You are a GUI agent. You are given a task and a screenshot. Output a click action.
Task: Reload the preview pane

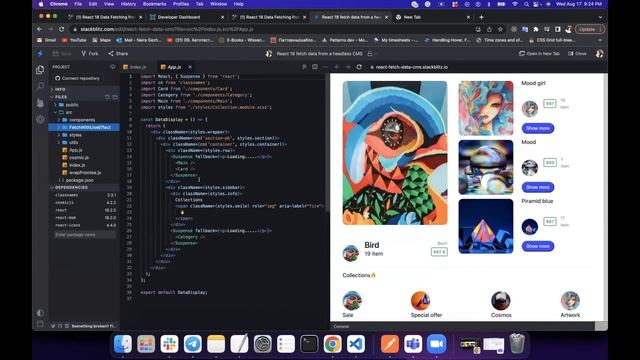359,67
